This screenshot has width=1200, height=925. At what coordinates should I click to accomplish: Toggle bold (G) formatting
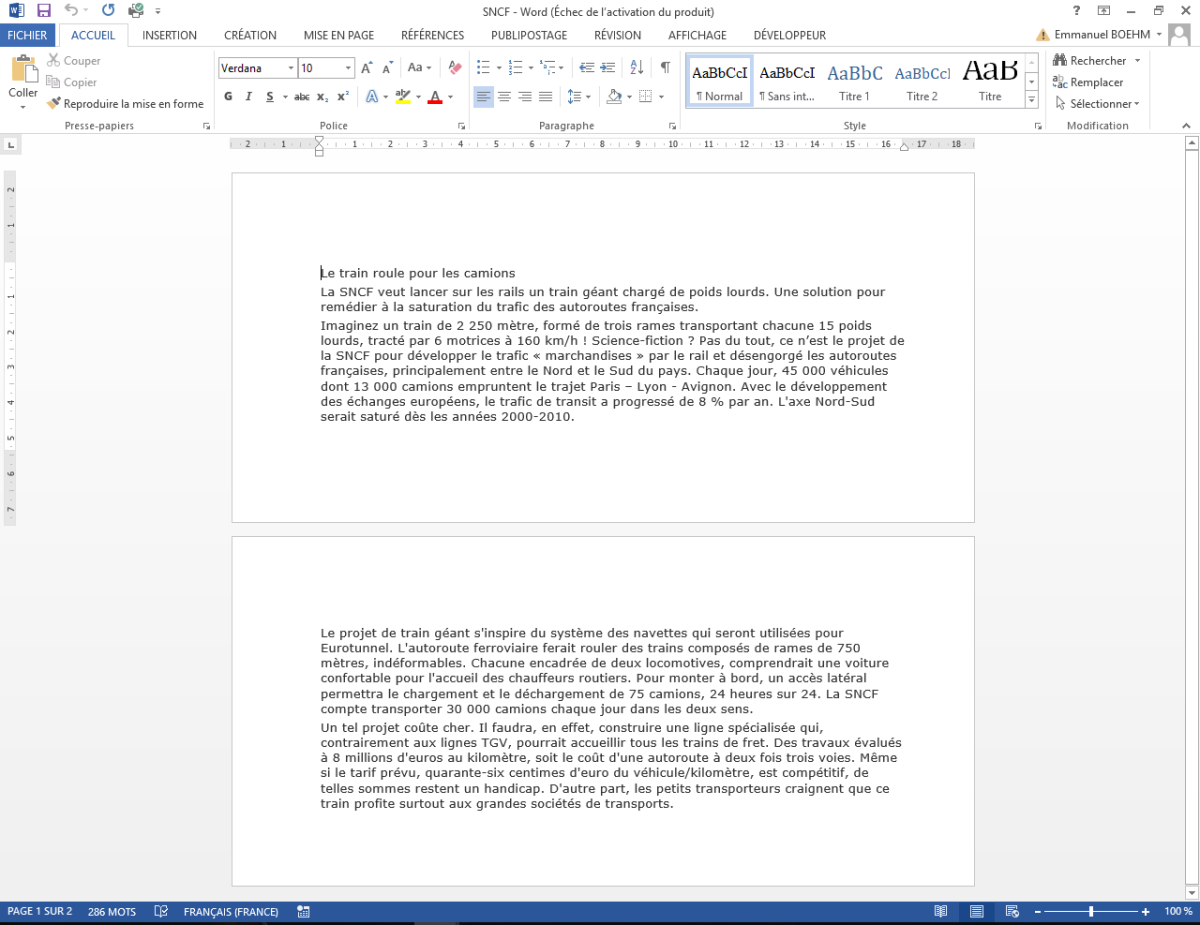[228, 97]
